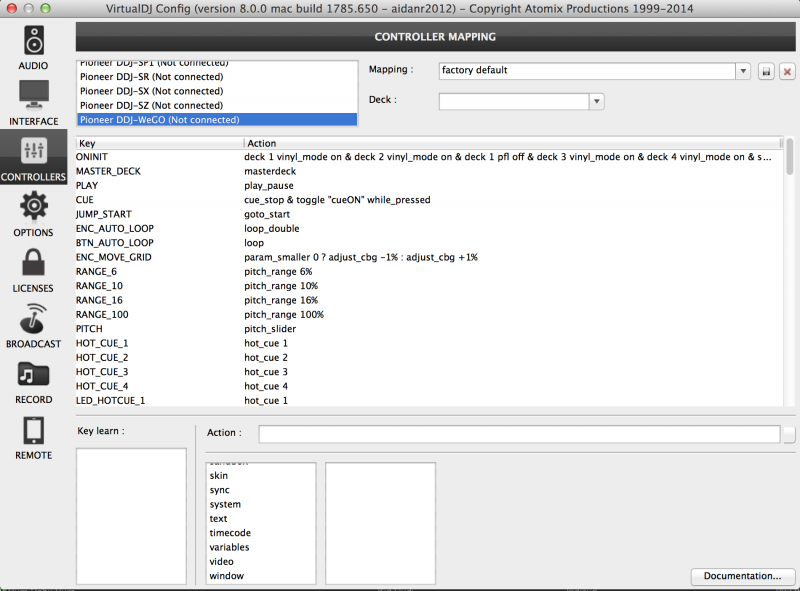Open the Options gear icon
Image resolution: width=800 pixels, height=591 pixels.
click(34, 206)
